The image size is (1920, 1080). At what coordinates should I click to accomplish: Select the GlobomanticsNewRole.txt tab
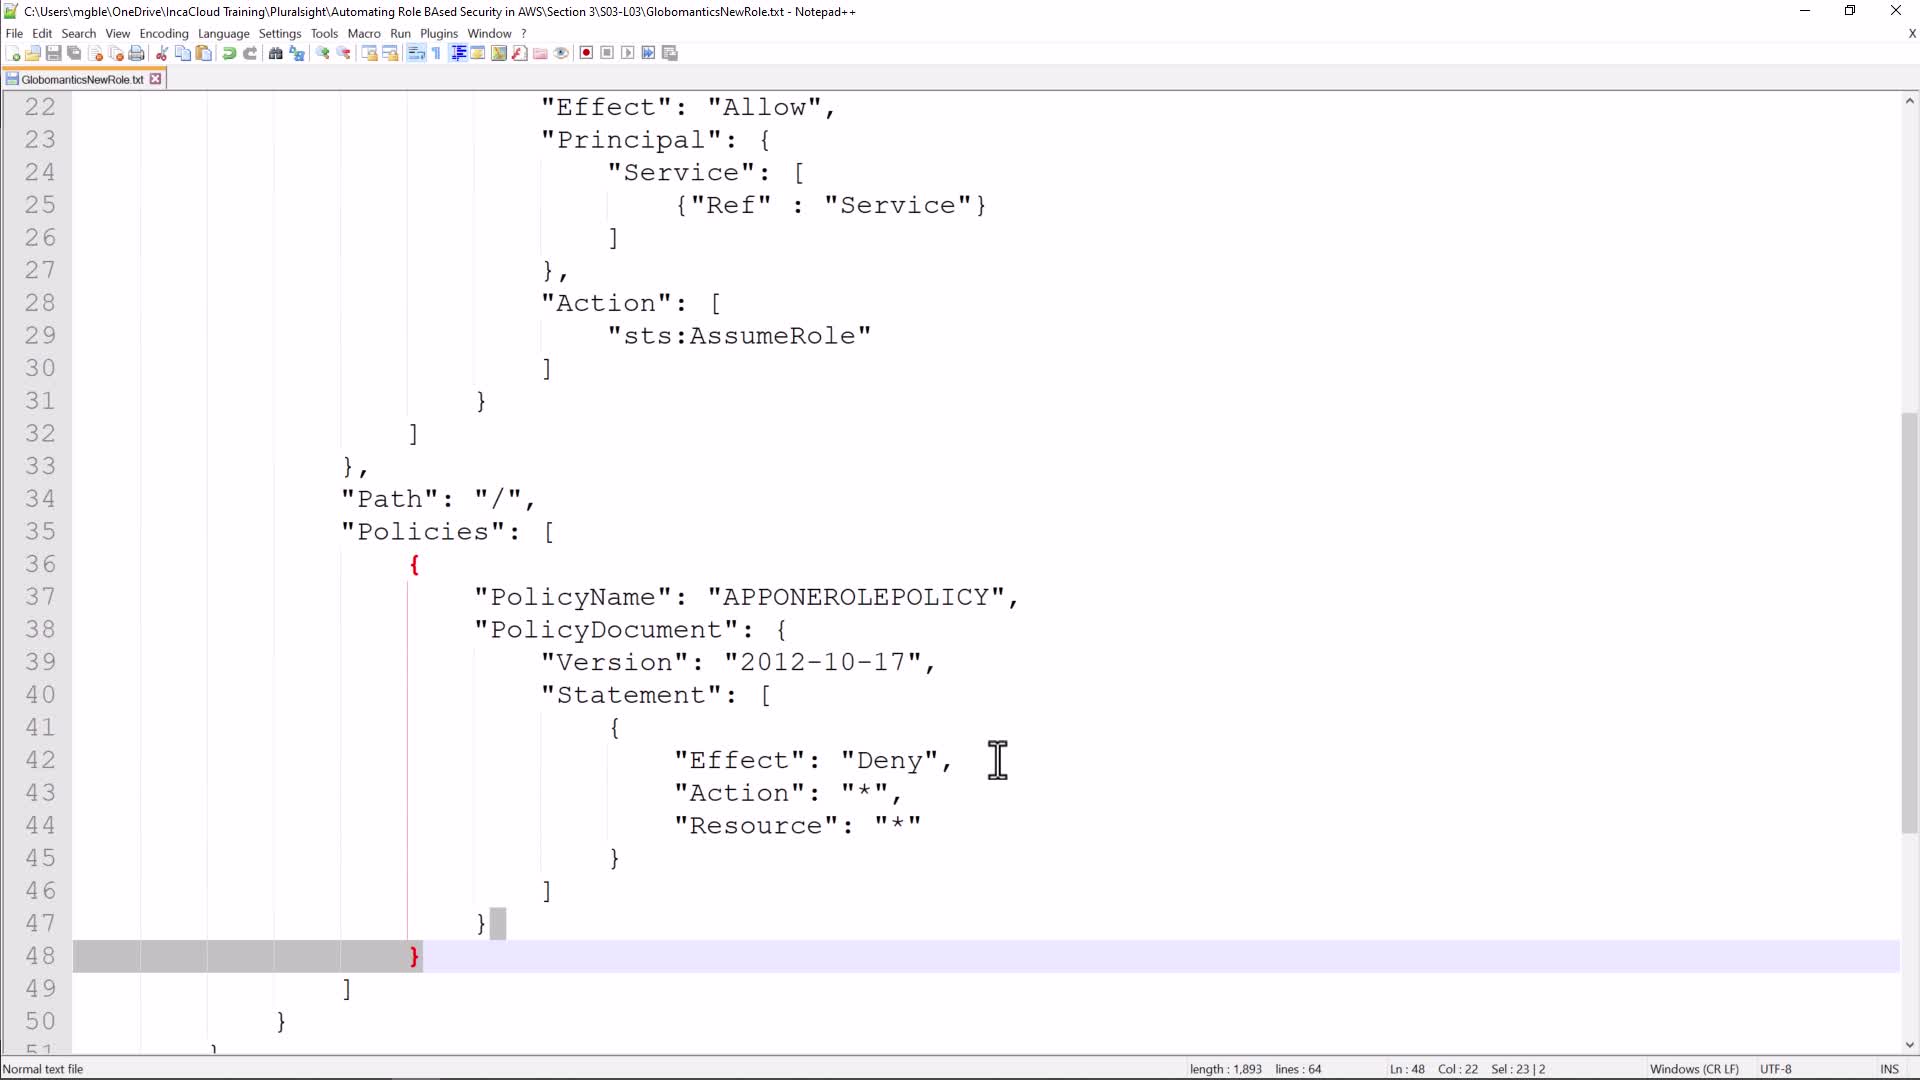pos(82,79)
